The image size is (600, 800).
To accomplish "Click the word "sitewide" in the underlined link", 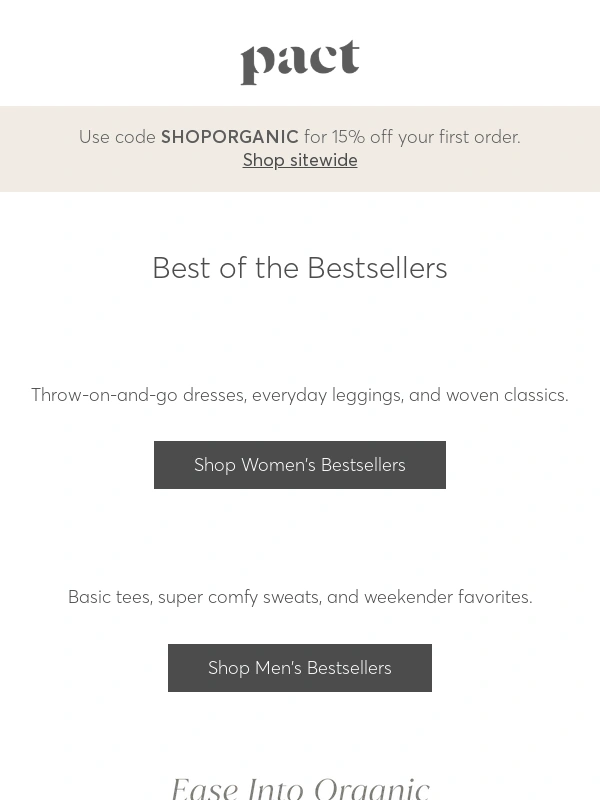I will tap(323, 160).
